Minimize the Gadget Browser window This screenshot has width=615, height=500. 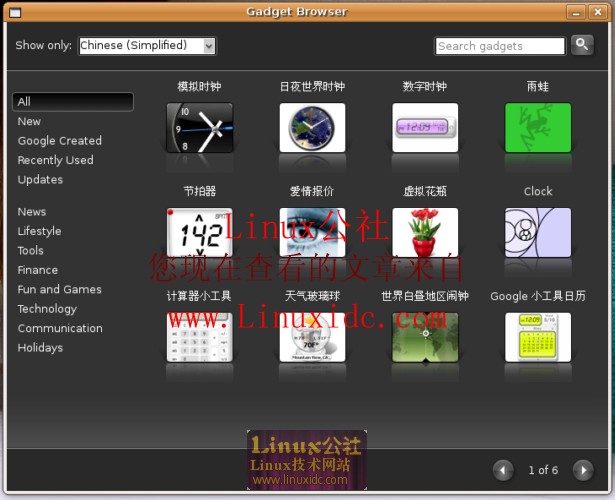pyautogui.click(x=576, y=13)
